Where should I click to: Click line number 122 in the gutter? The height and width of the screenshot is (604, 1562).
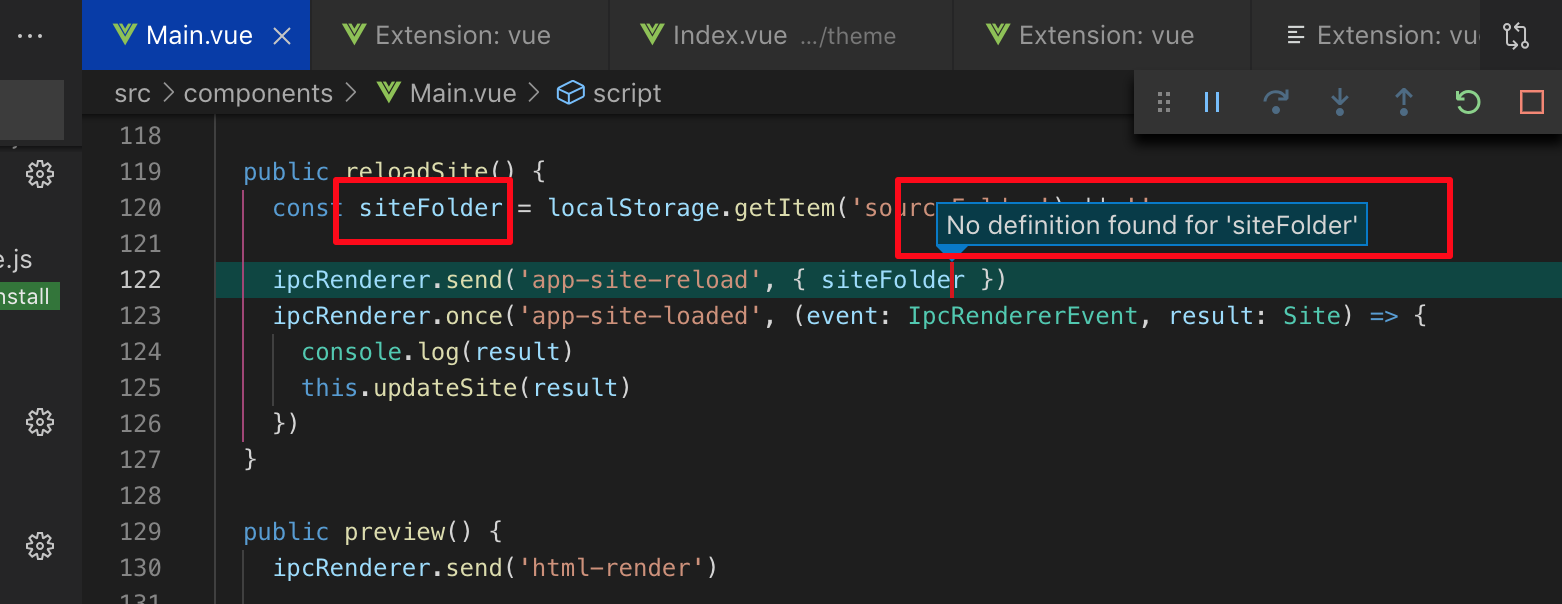click(140, 280)
